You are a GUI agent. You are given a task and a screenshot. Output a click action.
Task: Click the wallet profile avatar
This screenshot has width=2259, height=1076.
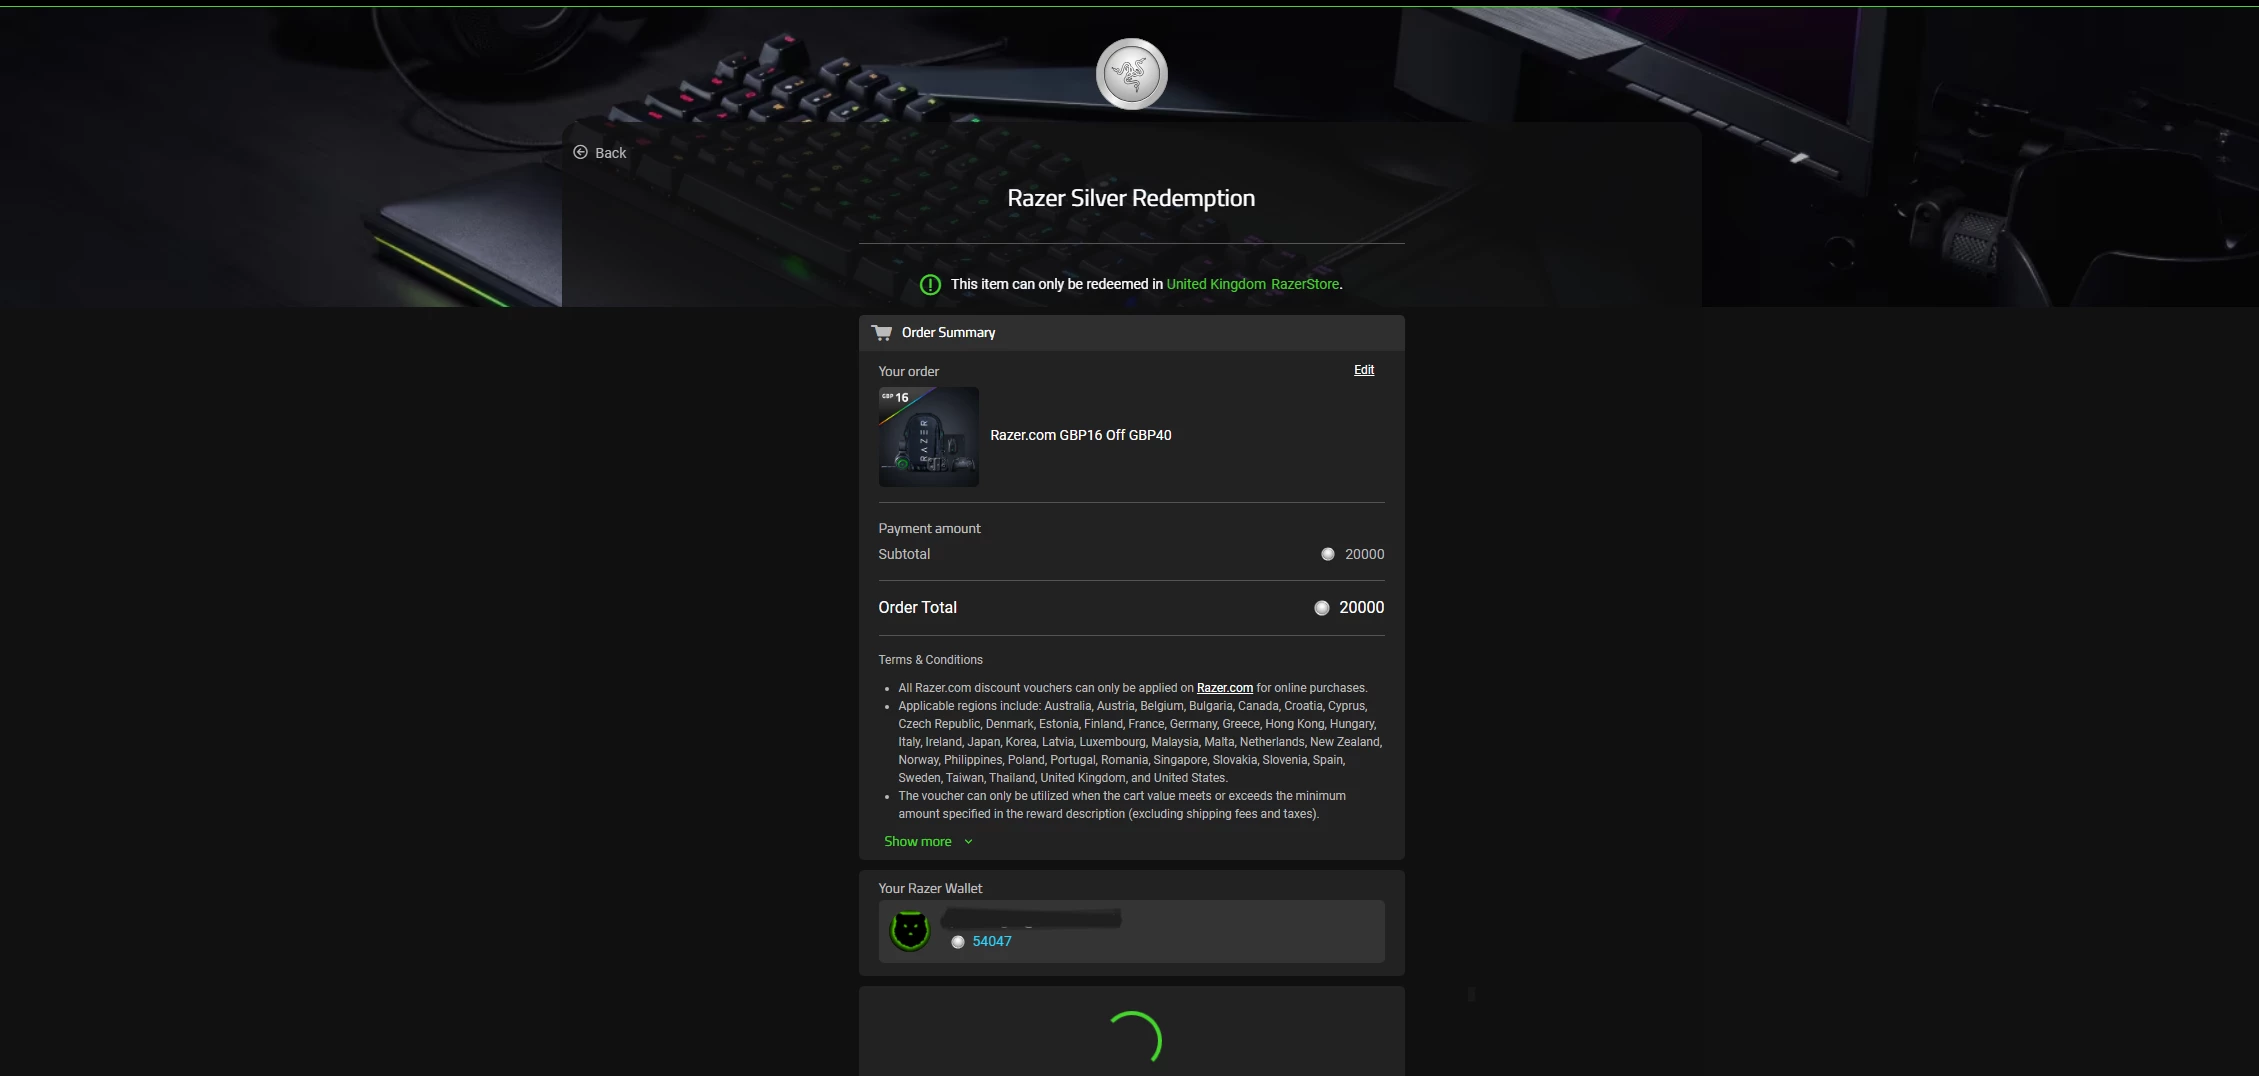point(910,931)
